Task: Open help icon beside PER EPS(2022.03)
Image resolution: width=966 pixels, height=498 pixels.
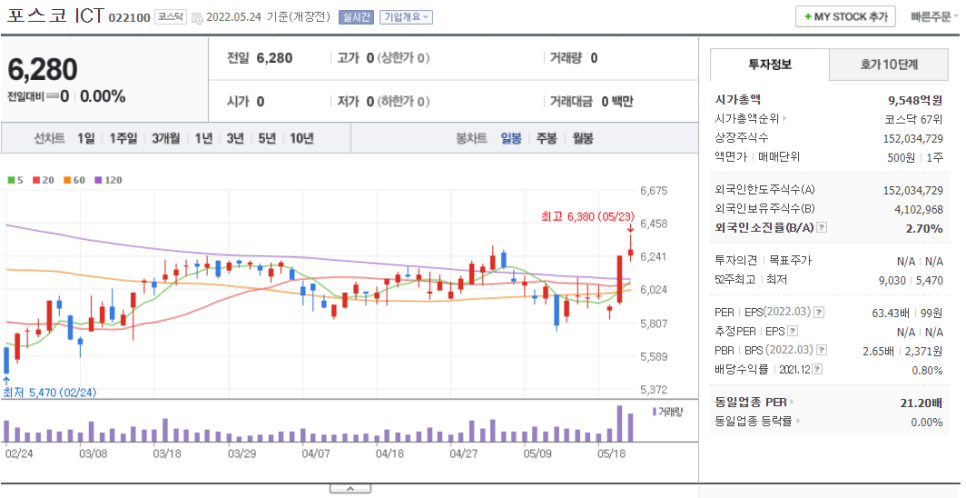Action: click(x=819, y=312)
